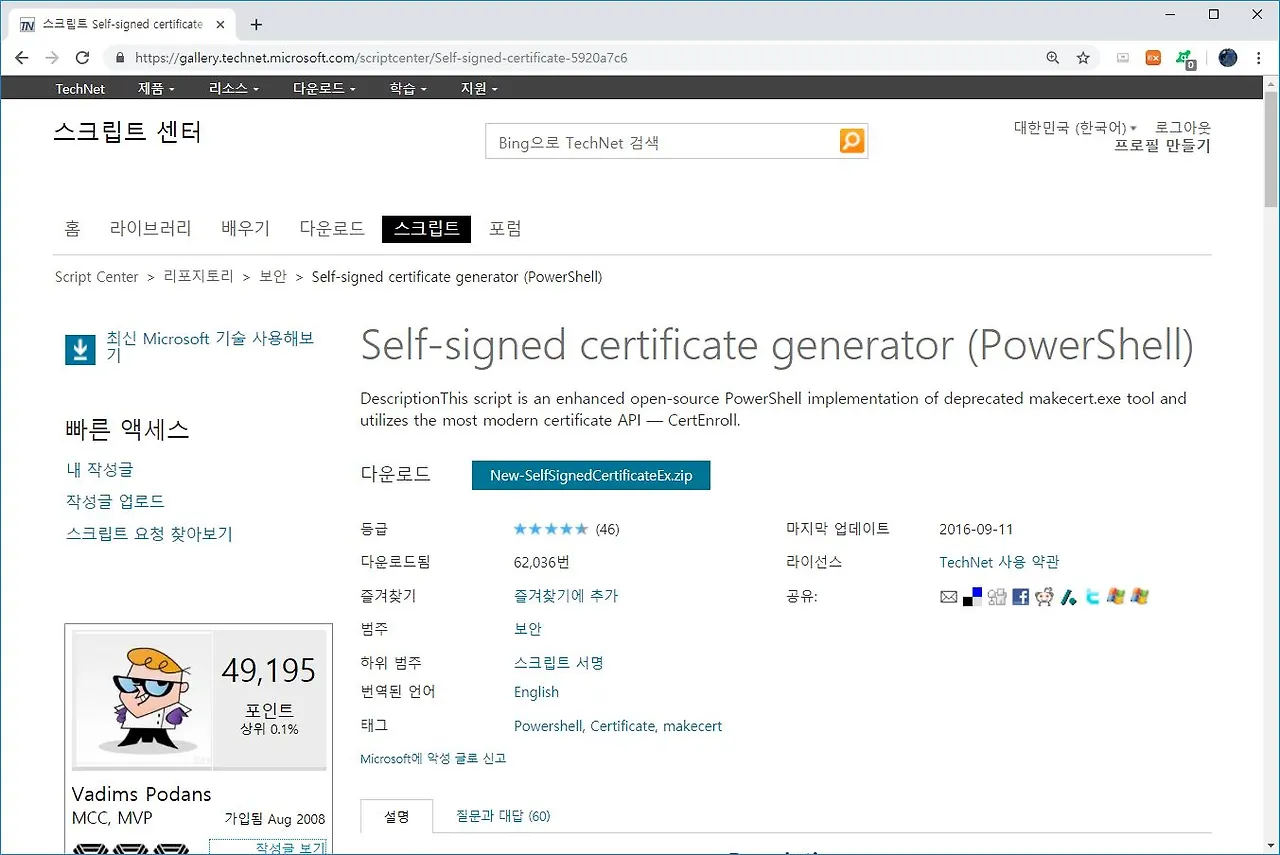Open the 작성글 업로드 link

tap(115, 501)
